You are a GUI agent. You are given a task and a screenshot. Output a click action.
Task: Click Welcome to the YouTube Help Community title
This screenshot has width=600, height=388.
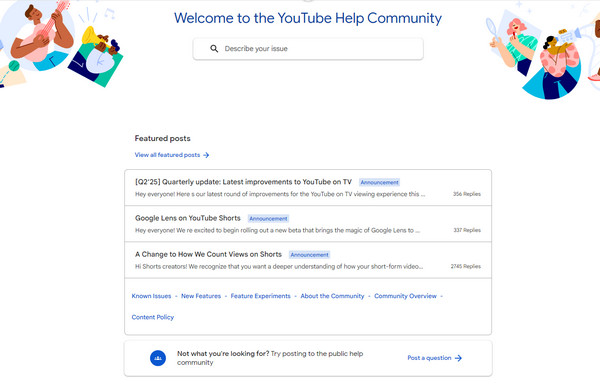pyautogui.click(x=308, y=18)
